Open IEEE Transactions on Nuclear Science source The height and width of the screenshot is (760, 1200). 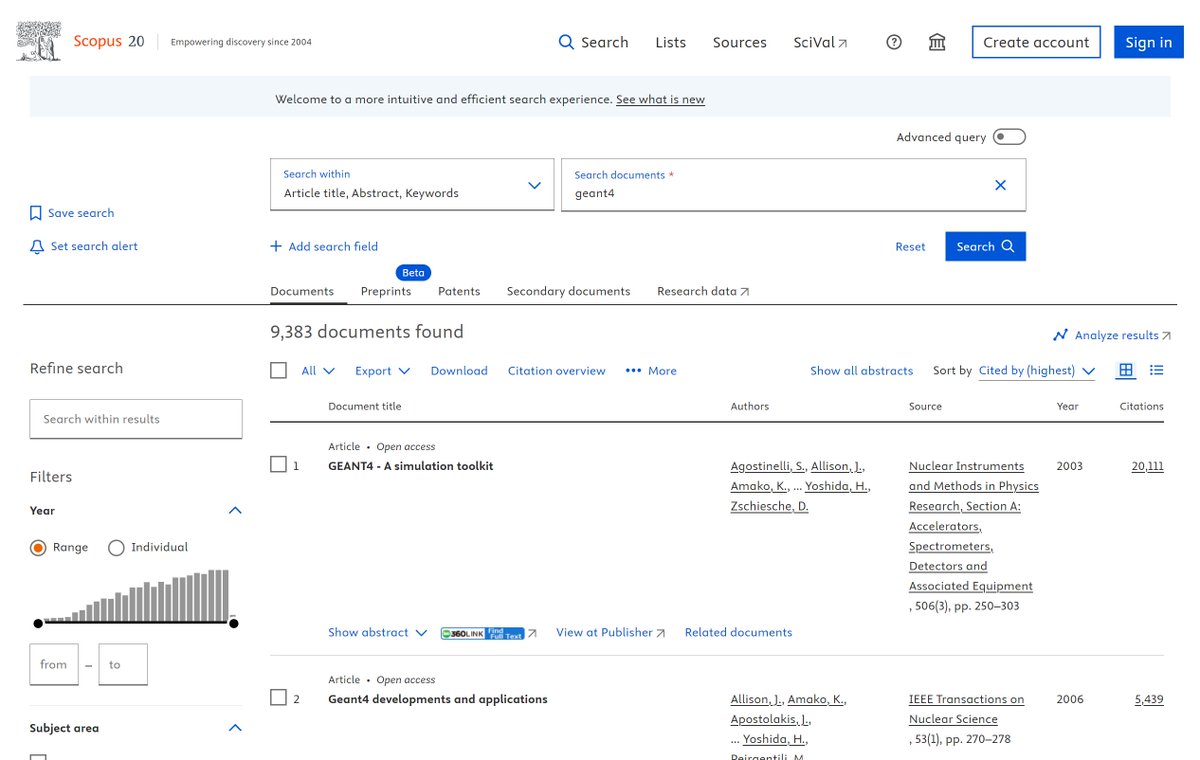(x=966, y=709)
